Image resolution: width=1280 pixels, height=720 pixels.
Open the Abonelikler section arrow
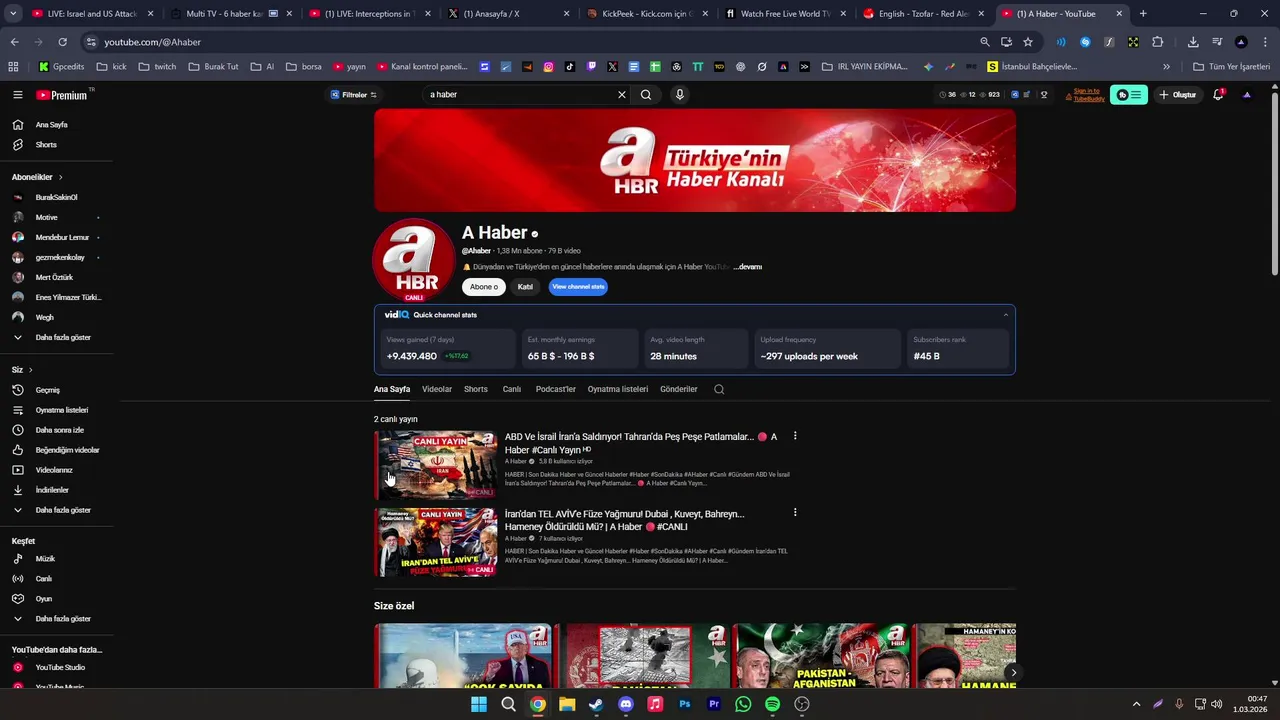point(60,177)
